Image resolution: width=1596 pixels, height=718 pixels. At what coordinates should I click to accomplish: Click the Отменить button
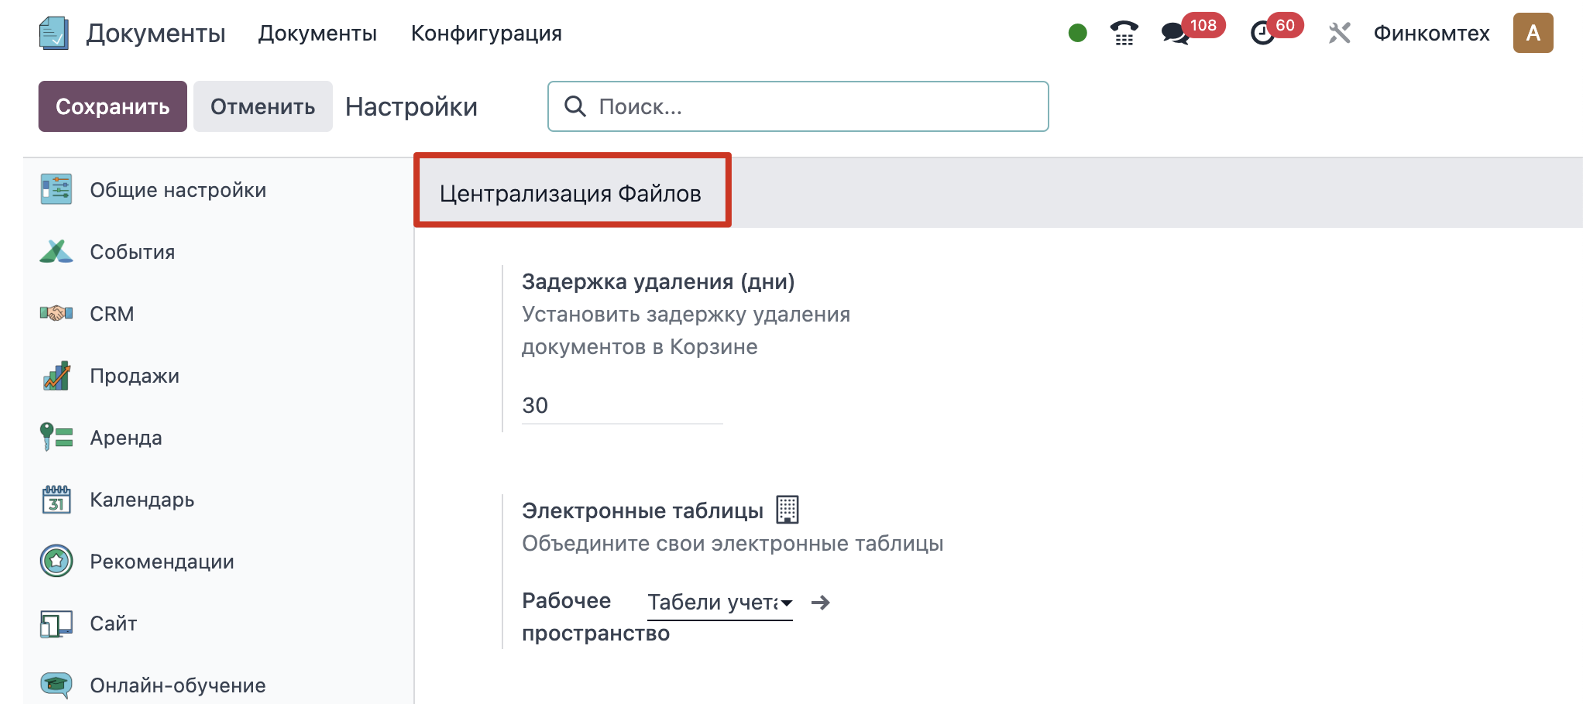click(262, 107)
